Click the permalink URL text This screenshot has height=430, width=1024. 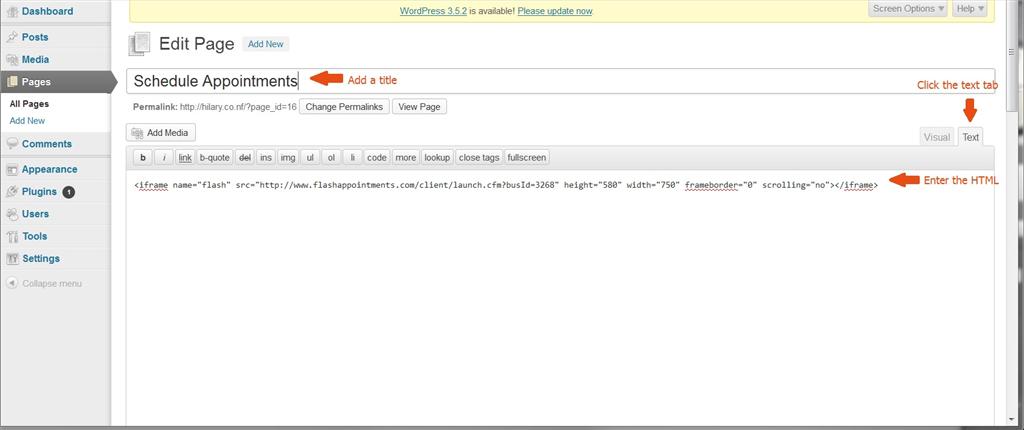(238, 107)
